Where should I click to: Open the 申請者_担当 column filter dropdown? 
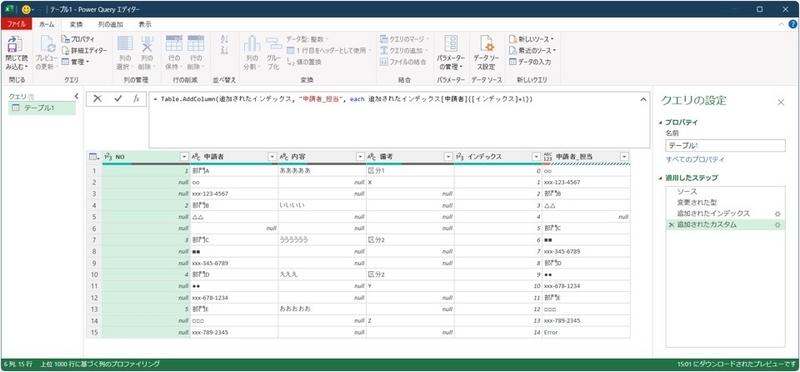pos(624,157)
